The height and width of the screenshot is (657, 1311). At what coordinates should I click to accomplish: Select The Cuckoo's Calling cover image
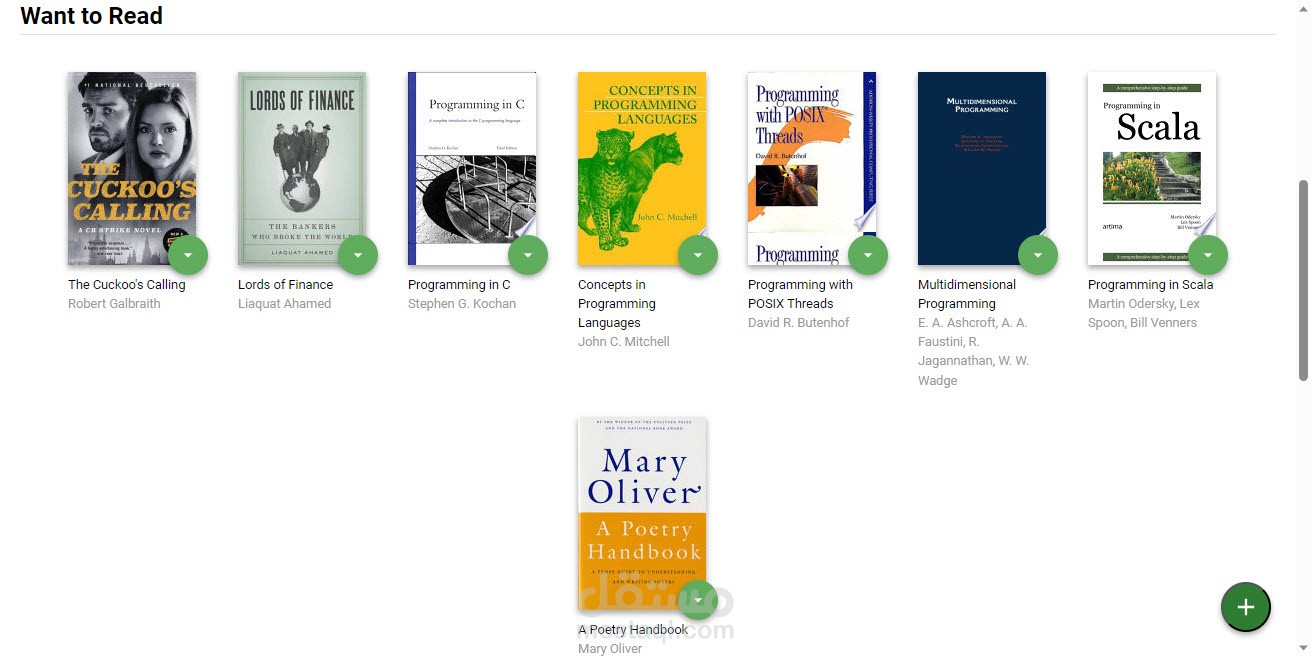132,168
